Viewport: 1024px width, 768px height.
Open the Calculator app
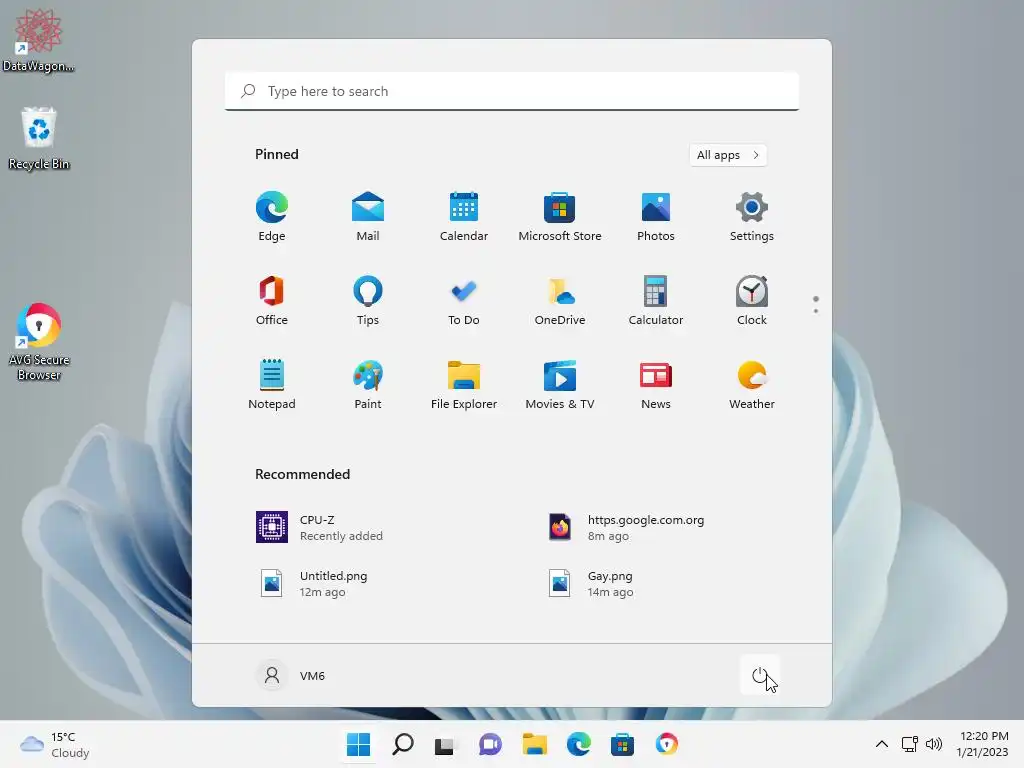click(656, 300)
